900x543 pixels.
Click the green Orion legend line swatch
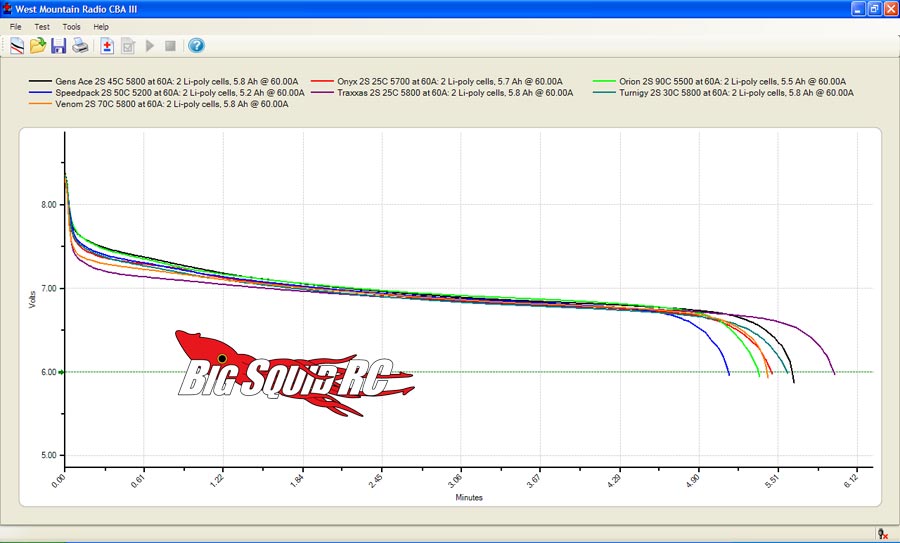tap(604, 82)
